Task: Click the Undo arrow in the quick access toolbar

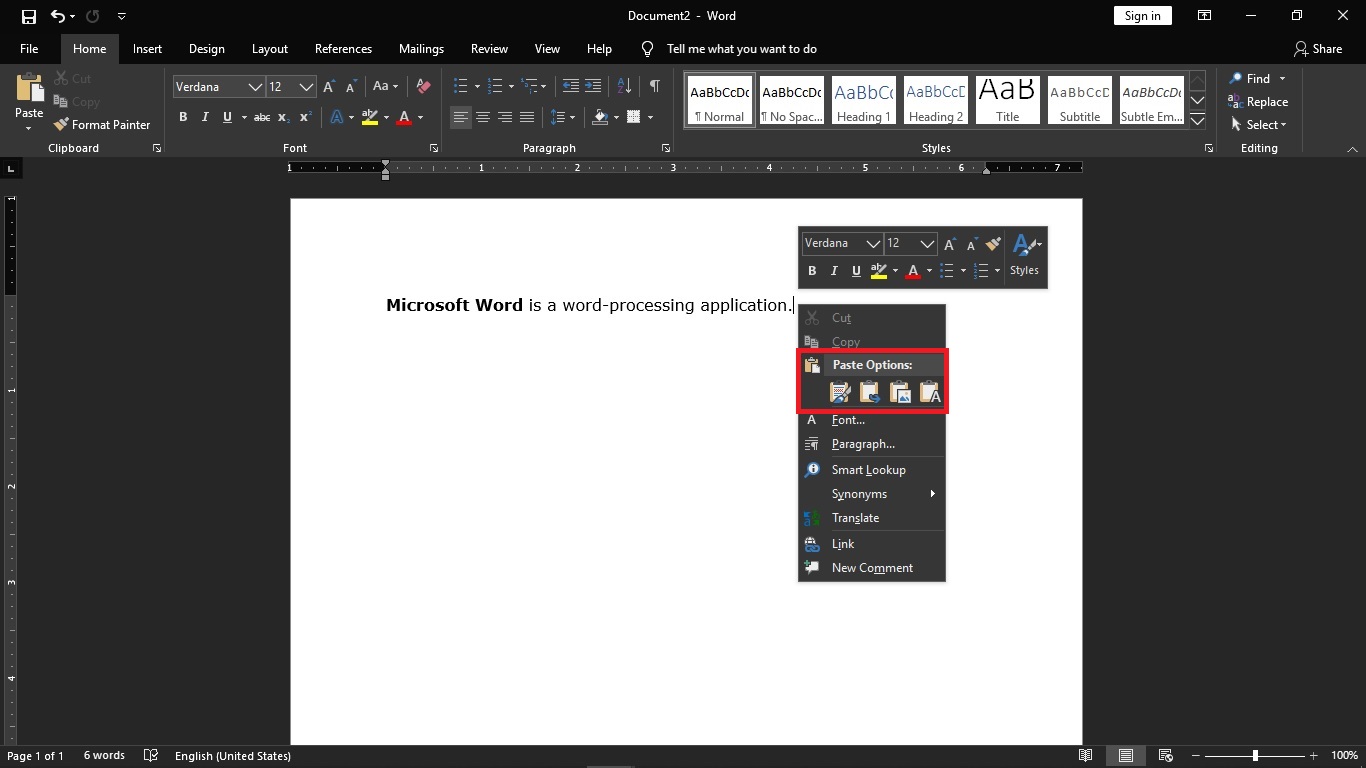Action: pyautogui.click(x=57, y=16)
